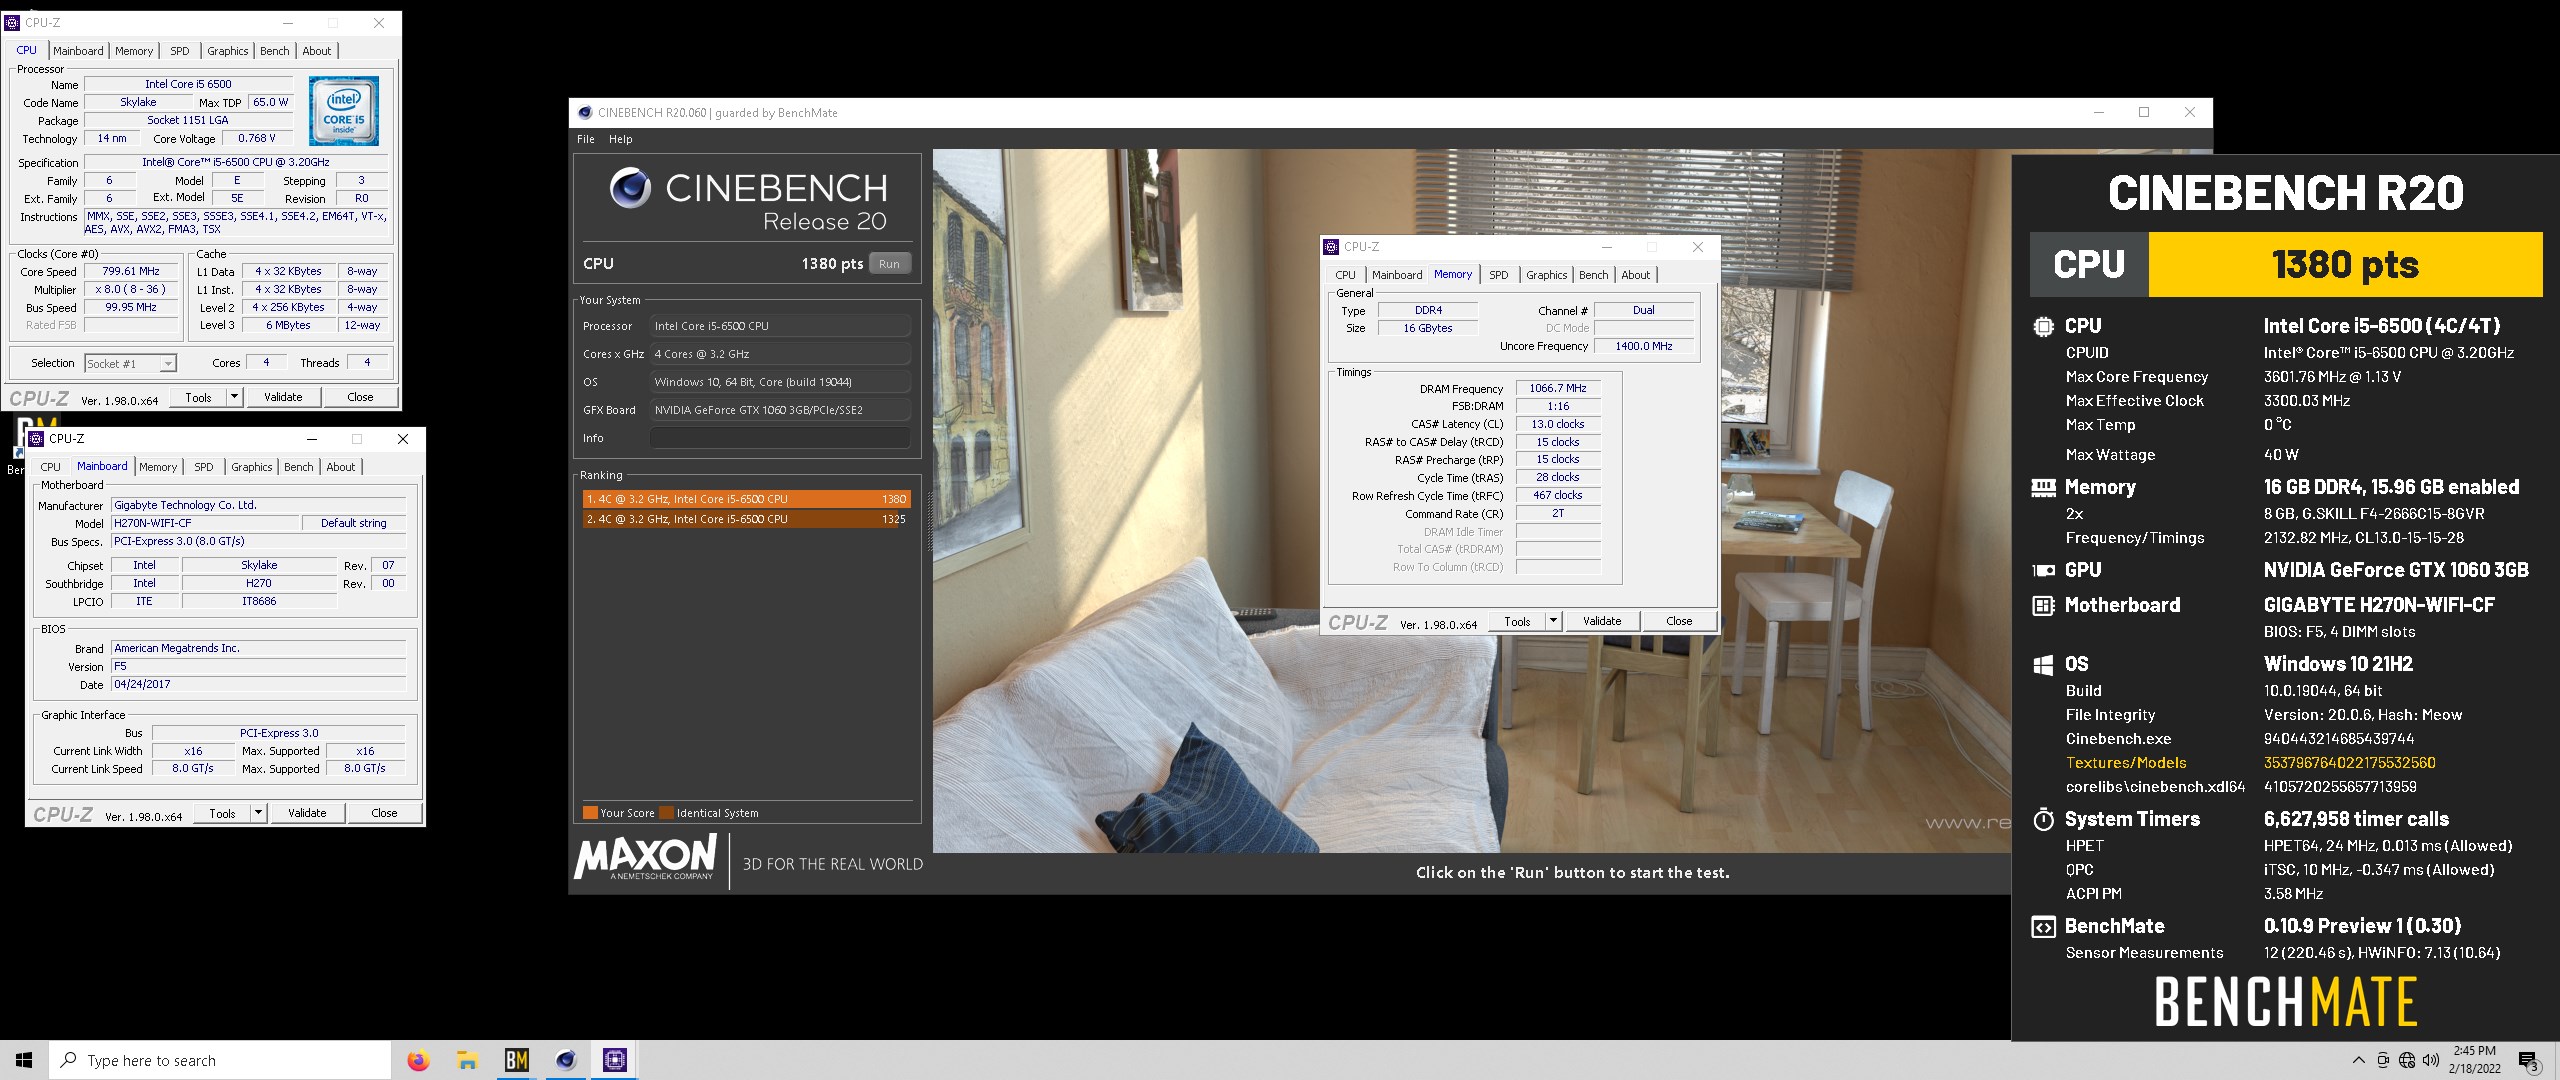The height and width of the screenshot is (1080, 2560).
Task: Click Tools button in Memory window
Action: [1517, 621]
